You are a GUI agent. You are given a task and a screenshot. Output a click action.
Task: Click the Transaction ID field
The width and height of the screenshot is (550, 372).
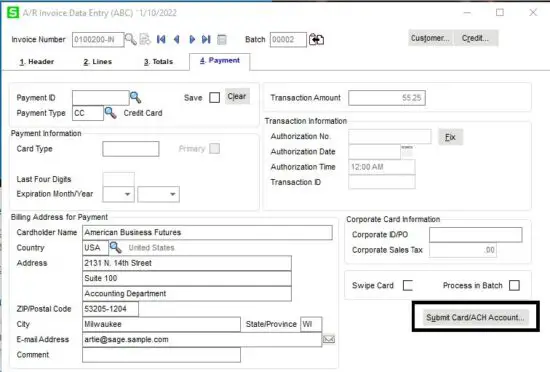[382, 182]
